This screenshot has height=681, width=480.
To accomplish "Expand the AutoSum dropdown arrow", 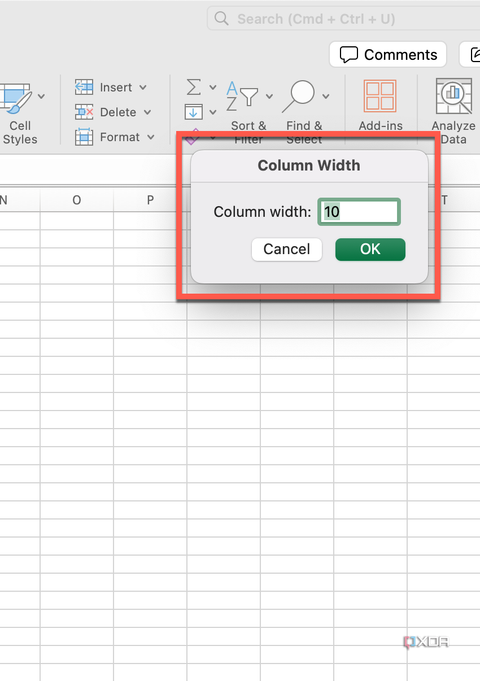I will click(213, 87).
